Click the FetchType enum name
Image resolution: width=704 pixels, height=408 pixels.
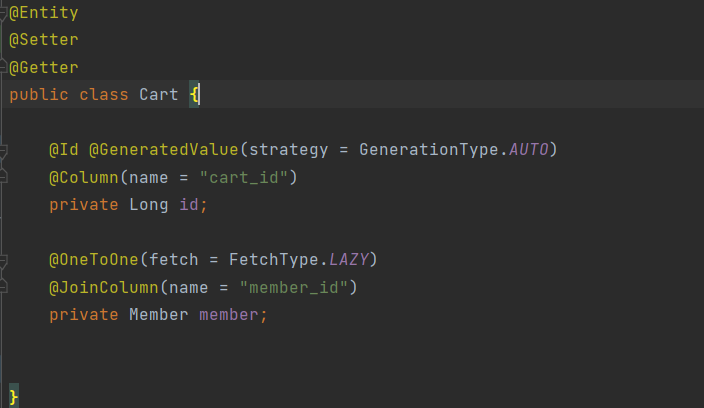pos(273,260)
